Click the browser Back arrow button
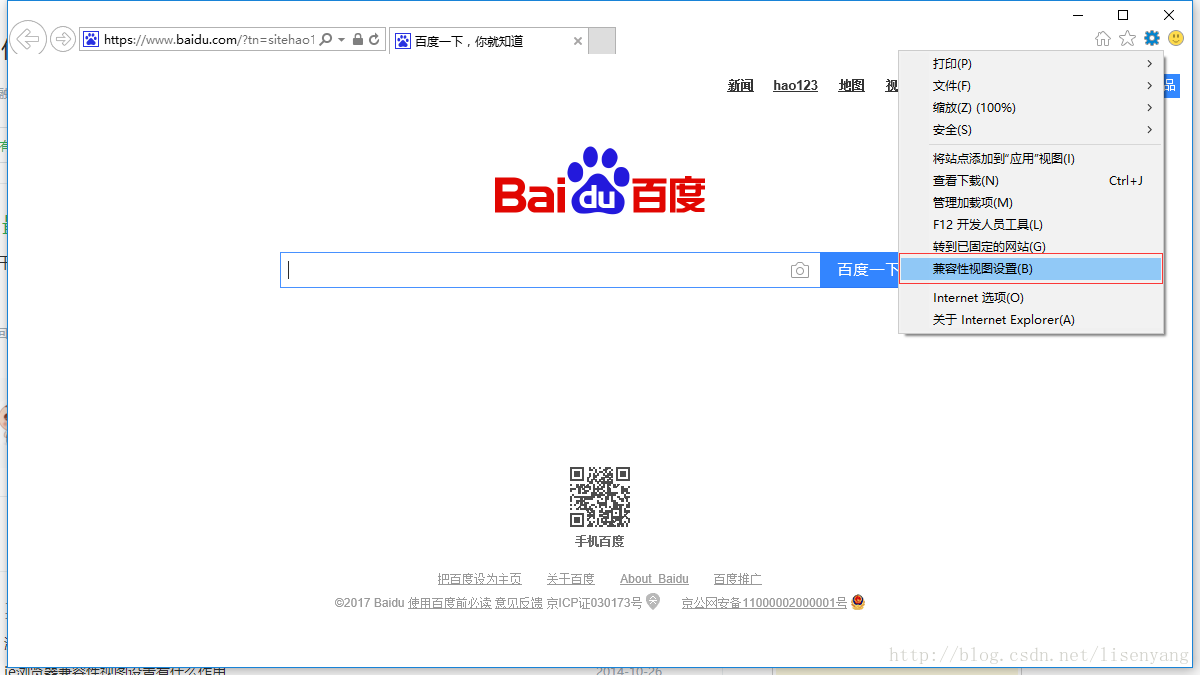This screenshot has width=1200, height=675. tap(28, 40)
